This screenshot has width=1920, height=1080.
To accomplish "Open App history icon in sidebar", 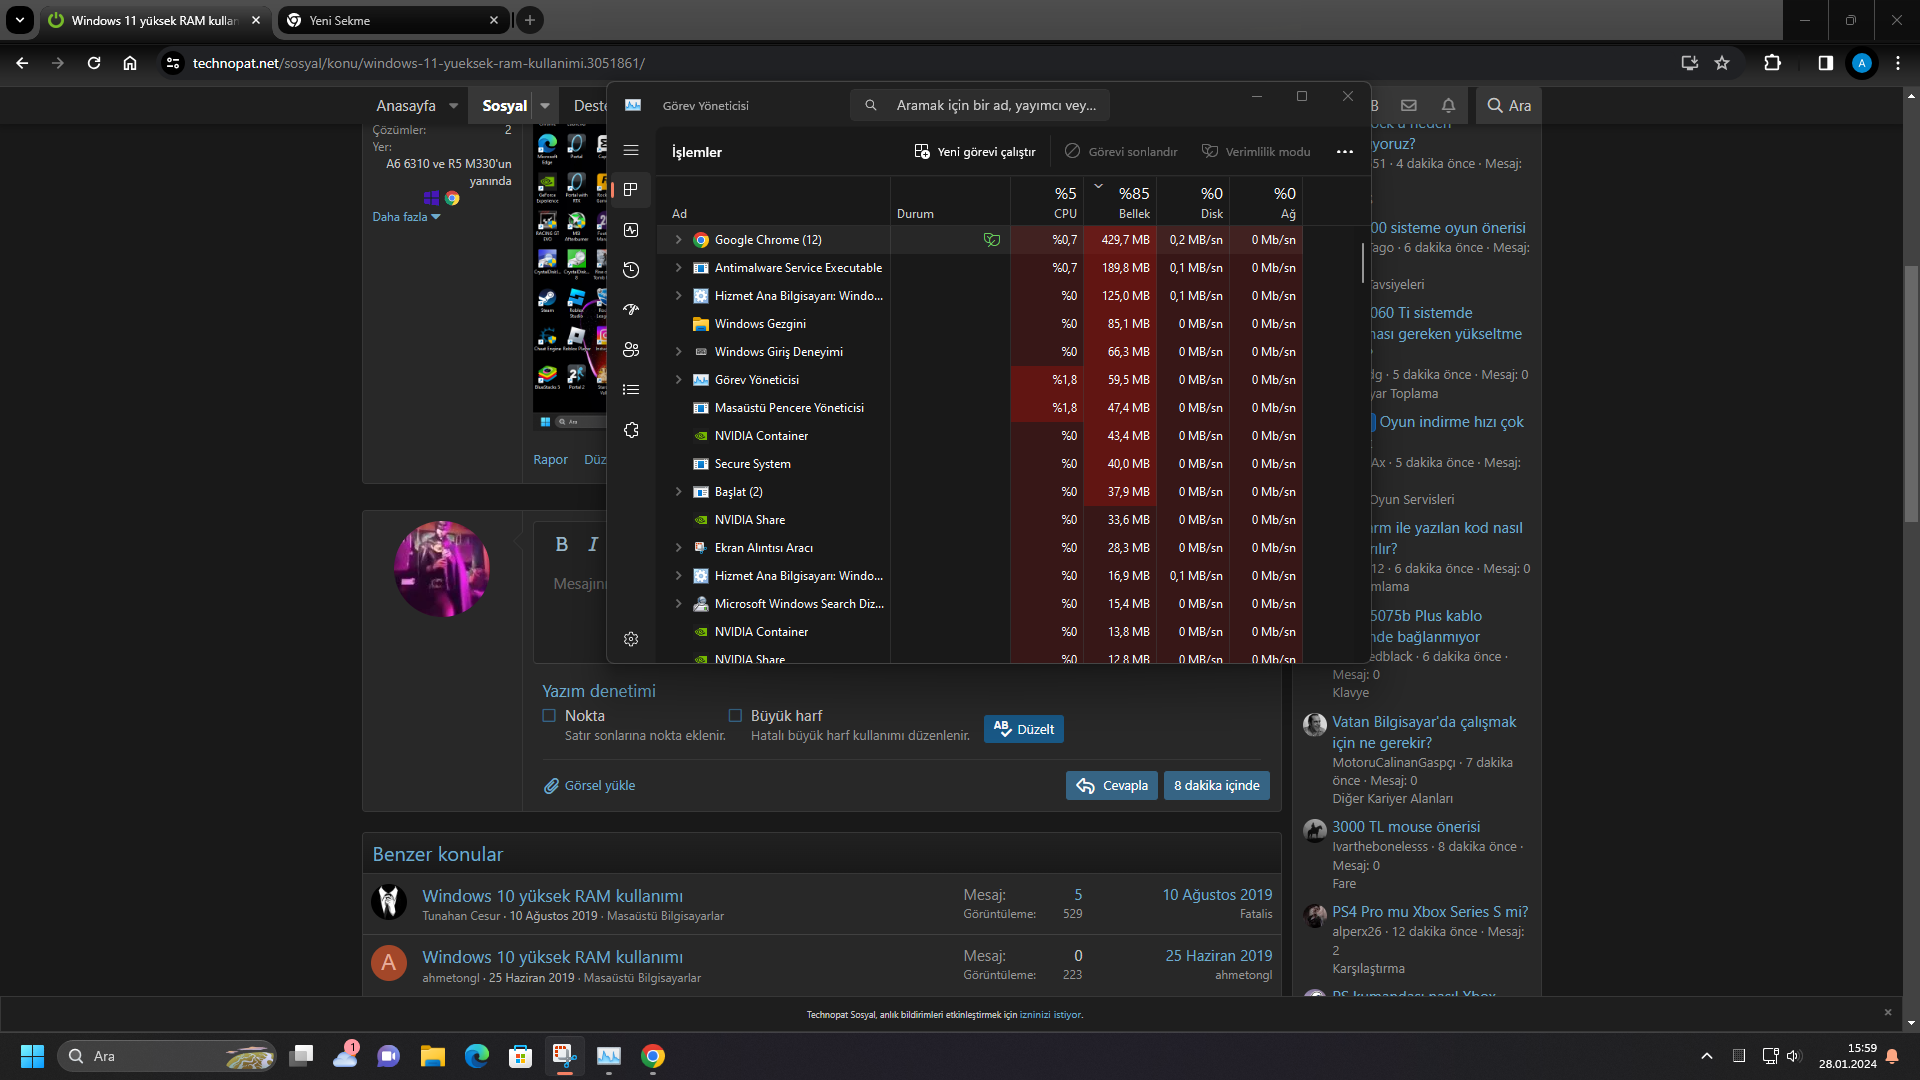I will click(x=631, y=270).
